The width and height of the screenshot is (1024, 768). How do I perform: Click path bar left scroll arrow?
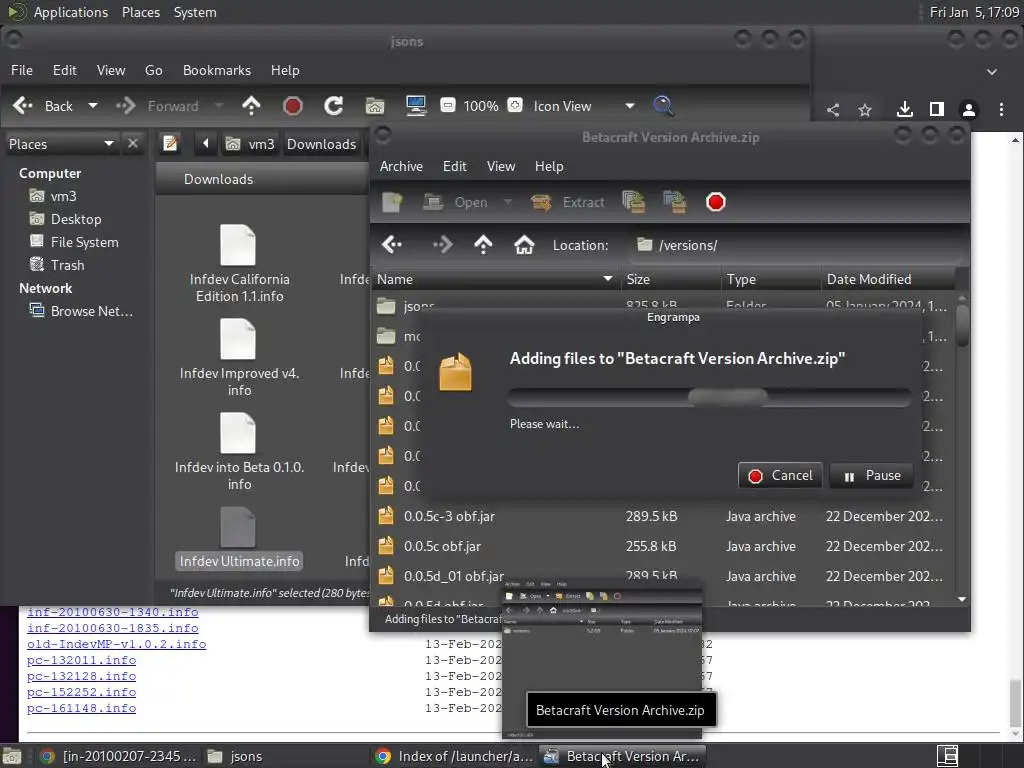coord(206,144)
